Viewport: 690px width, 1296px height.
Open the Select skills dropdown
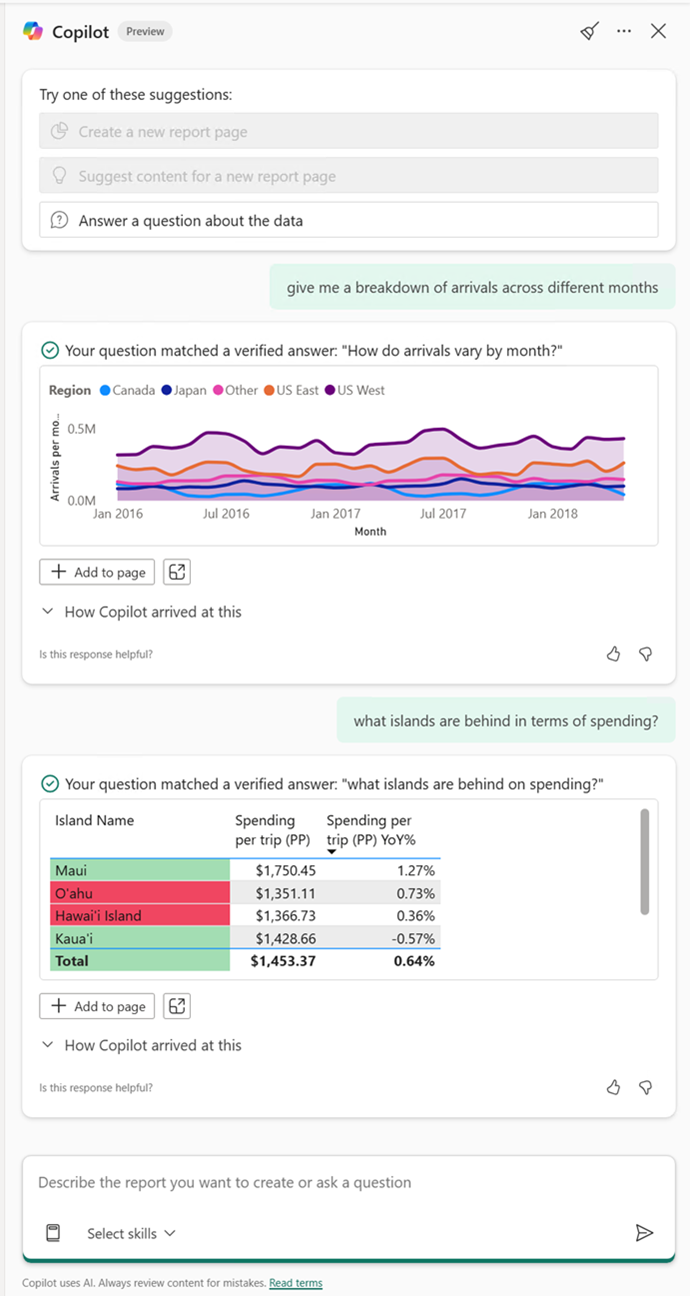pos(131,1233)
